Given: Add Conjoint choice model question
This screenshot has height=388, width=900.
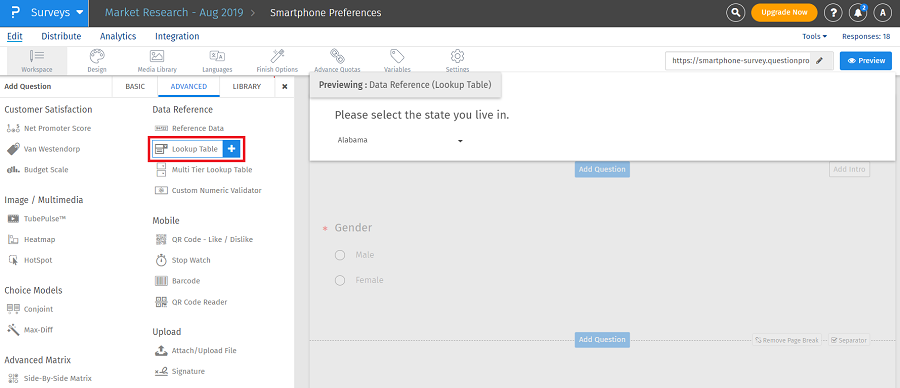Looking at the screenshot, I should (30, 309).
